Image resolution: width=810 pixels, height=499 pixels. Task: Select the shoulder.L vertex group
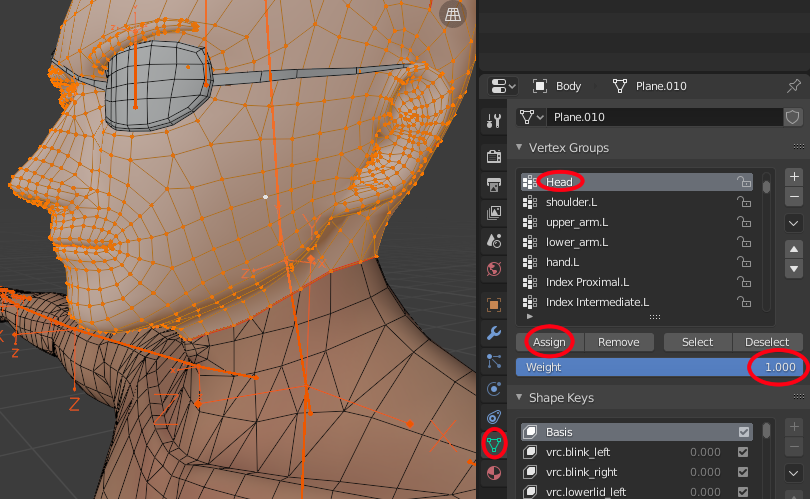[x=636, y=202]
